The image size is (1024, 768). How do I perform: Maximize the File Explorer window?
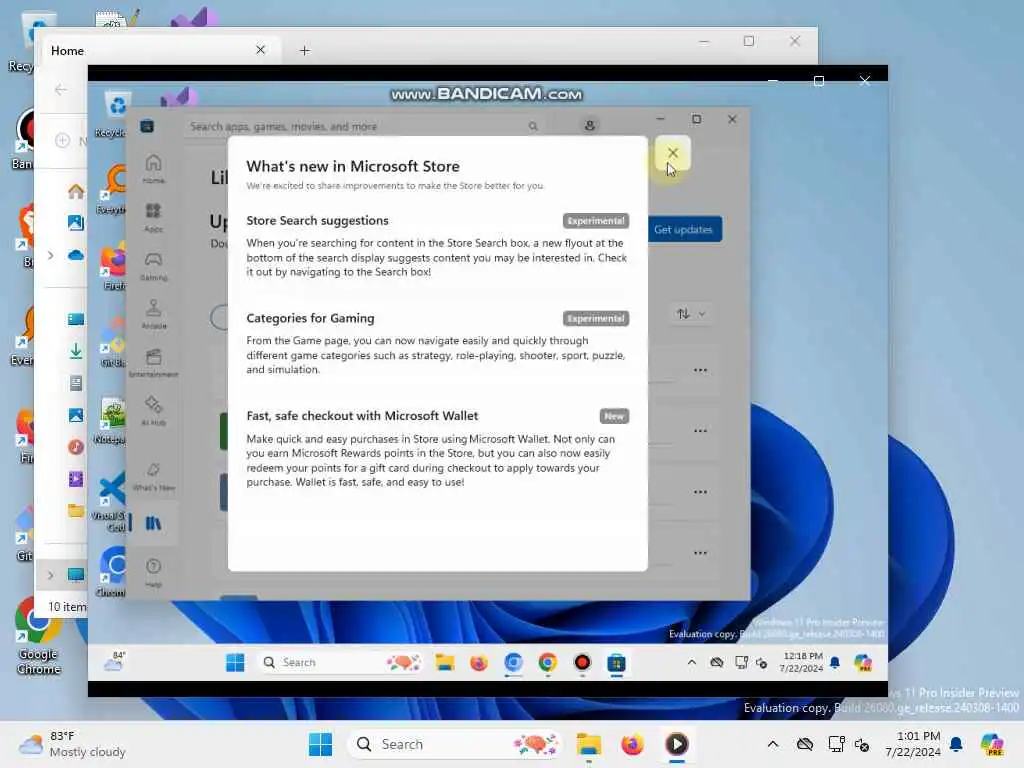(x=749, y=41)
